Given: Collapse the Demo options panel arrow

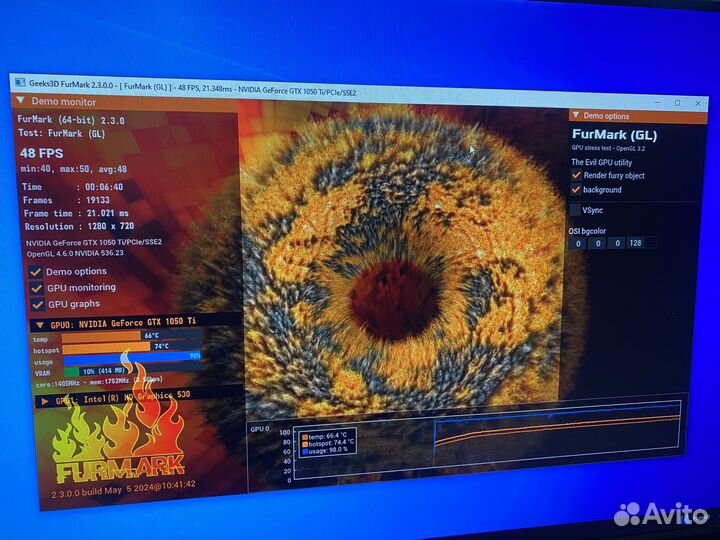Looking at the screenshot, I should coord(575,116).
